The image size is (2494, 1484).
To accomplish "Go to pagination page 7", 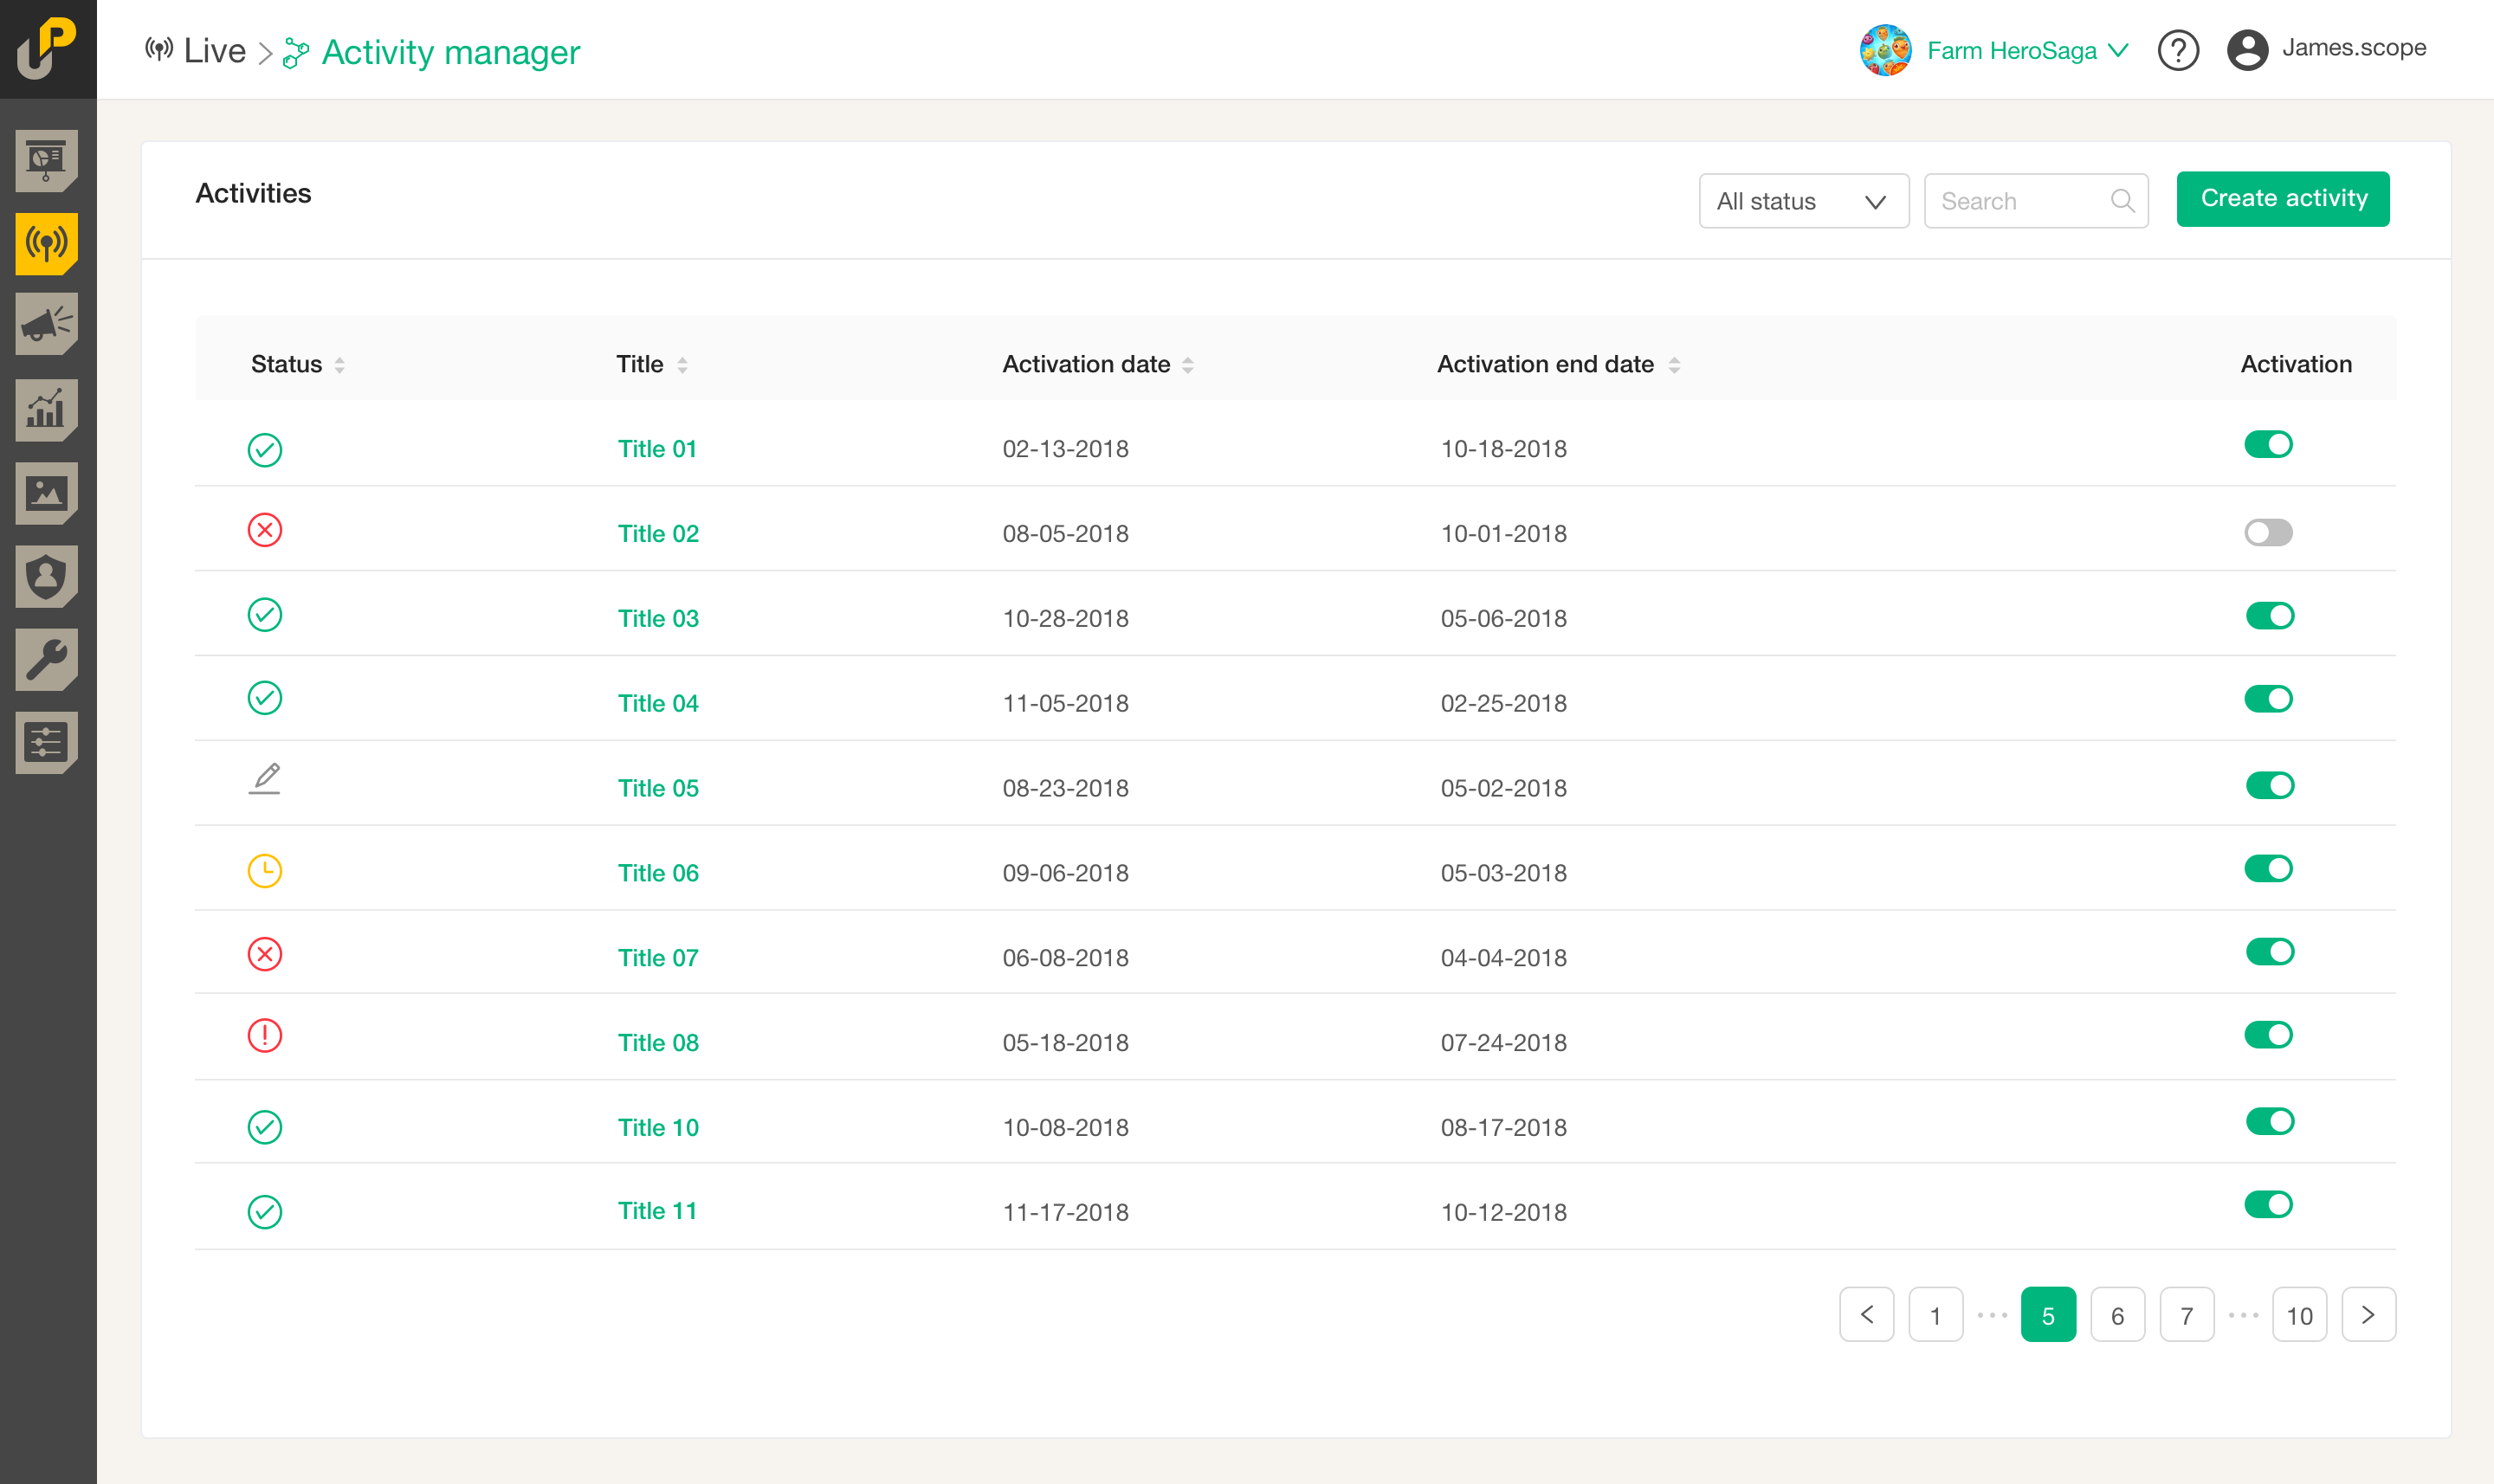I will click(2186, 1314).
